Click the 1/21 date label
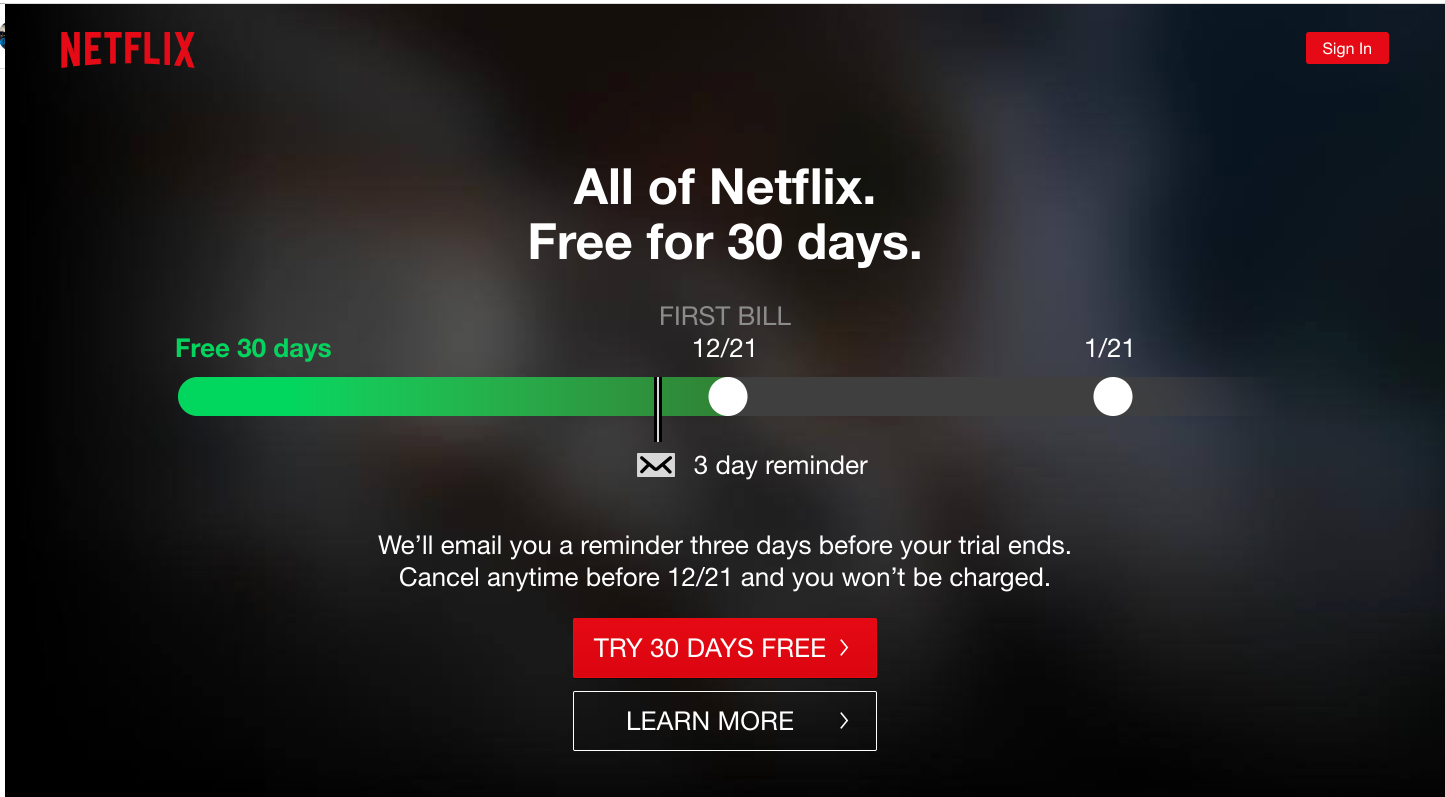The height and width of the screenshot is (797, 1445). [1109, 348]
